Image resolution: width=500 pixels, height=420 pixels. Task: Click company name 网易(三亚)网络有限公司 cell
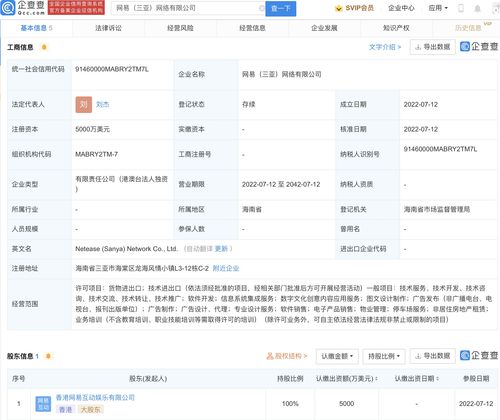(x=282, y=74)
